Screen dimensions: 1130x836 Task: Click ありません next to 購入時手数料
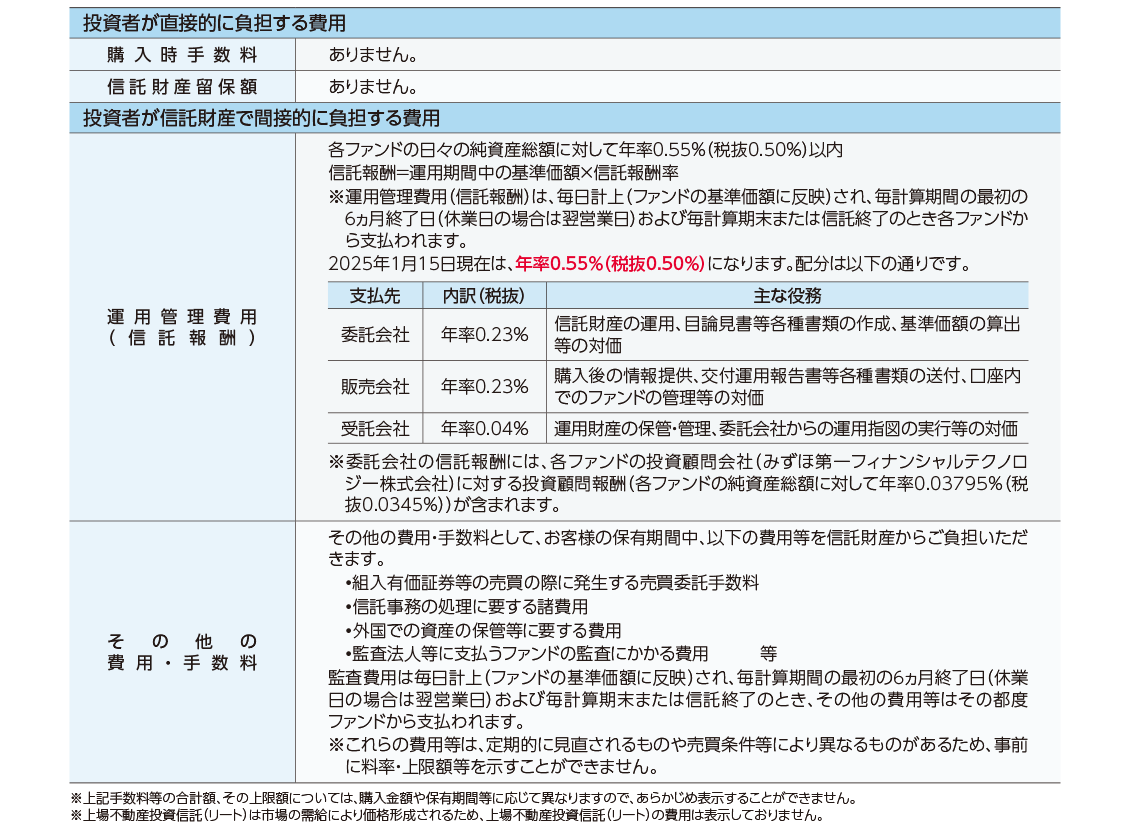[372, 54]
